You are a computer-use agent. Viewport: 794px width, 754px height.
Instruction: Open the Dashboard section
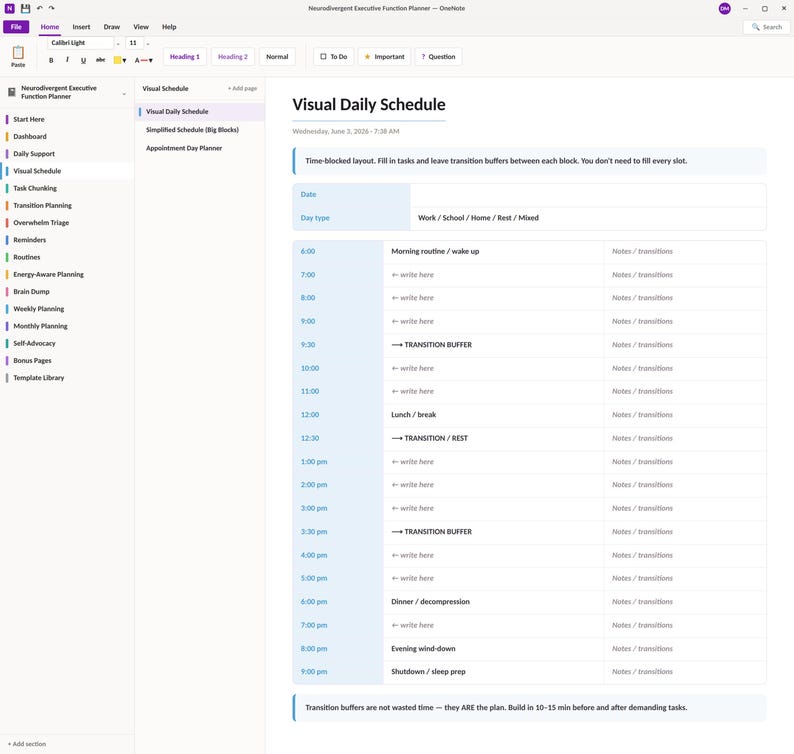(67, 137)
